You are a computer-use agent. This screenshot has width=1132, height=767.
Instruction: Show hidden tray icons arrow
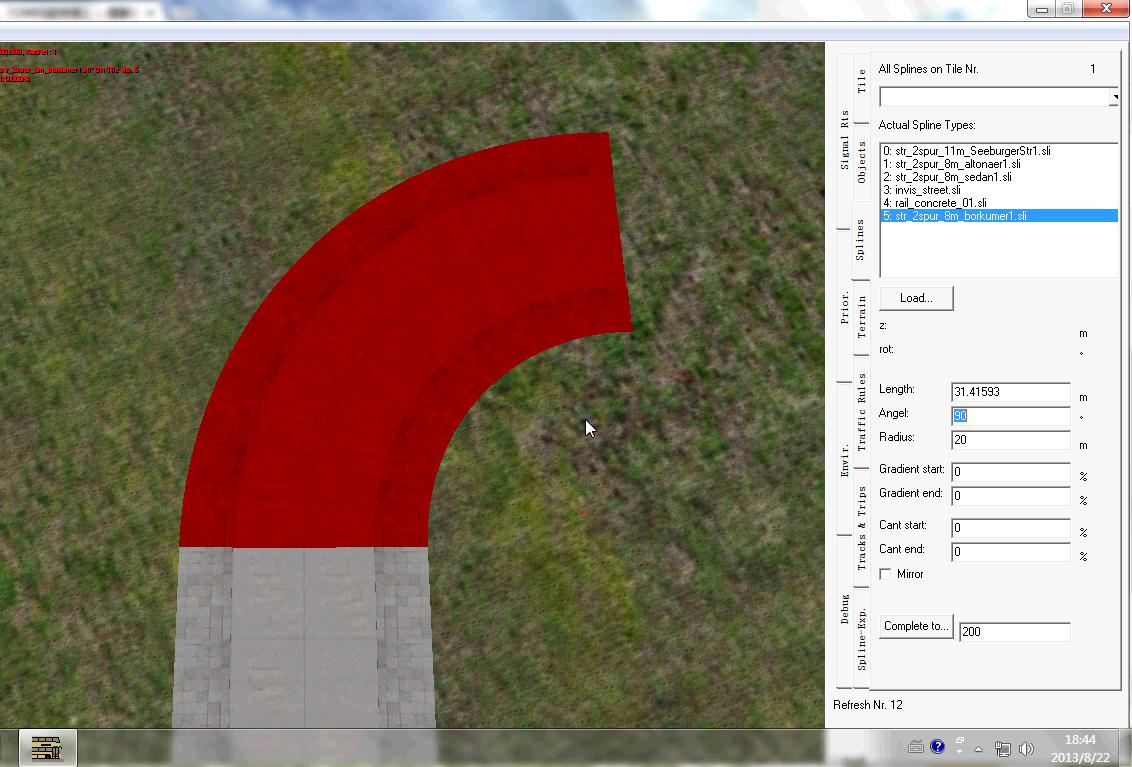pyautogui.click(x=978, y=748)
